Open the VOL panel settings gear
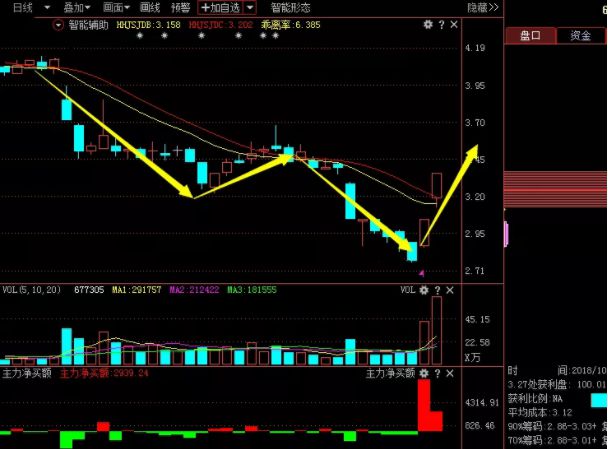 (x=424, y=289)
